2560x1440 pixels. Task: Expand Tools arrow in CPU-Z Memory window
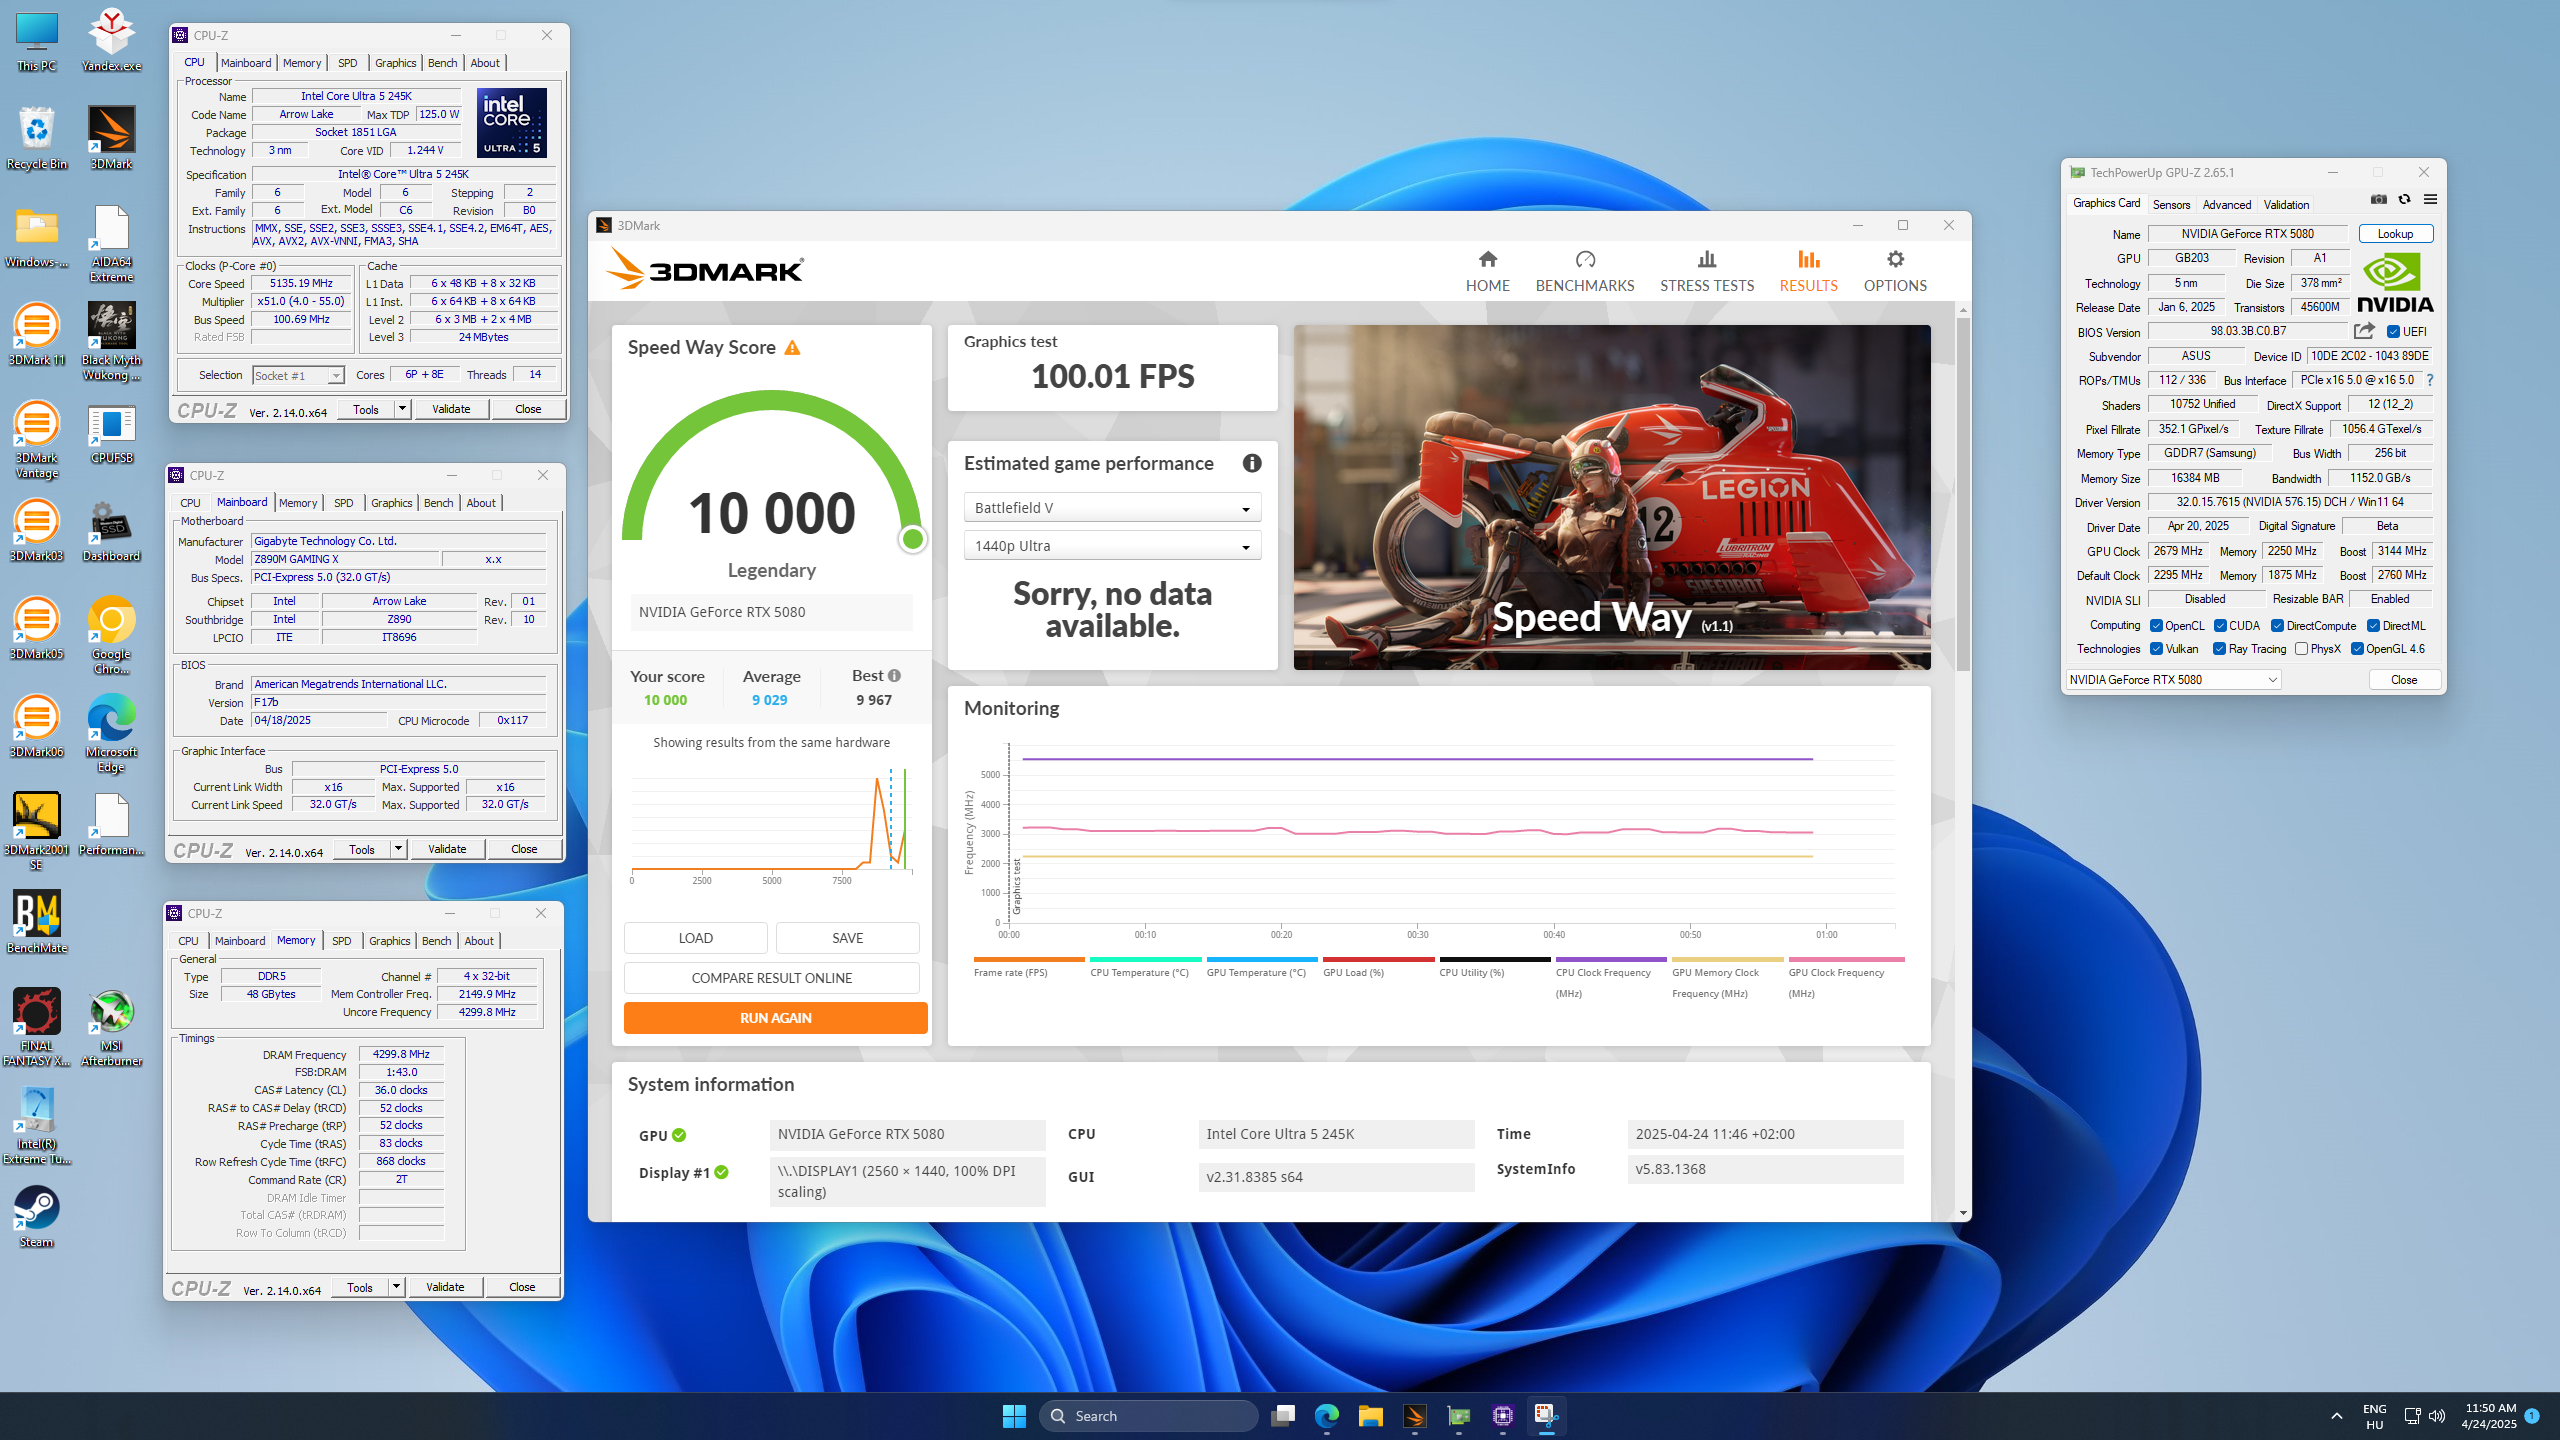[396, 1287]
